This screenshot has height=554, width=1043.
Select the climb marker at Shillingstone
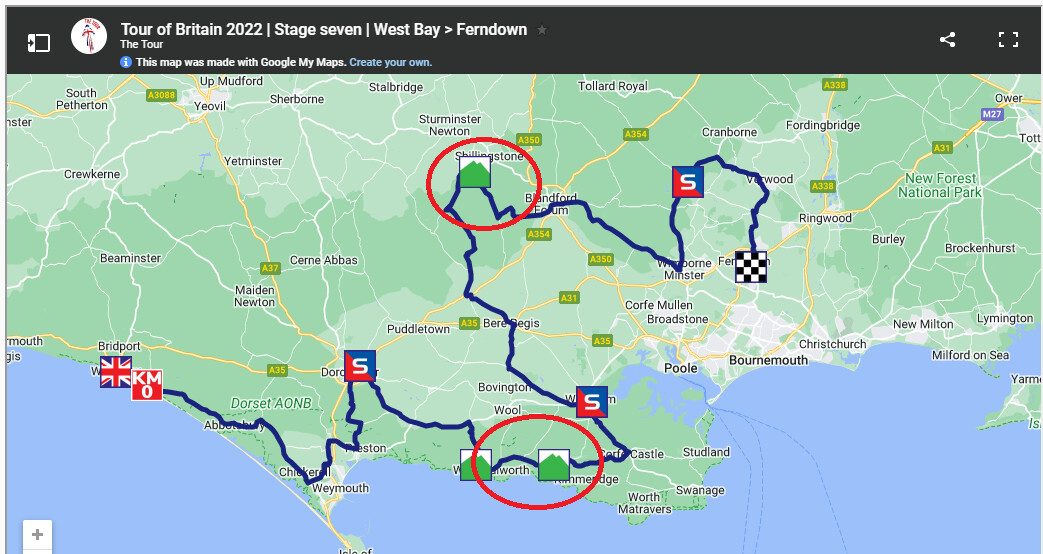pyautogui.click(x=475, y=172)
